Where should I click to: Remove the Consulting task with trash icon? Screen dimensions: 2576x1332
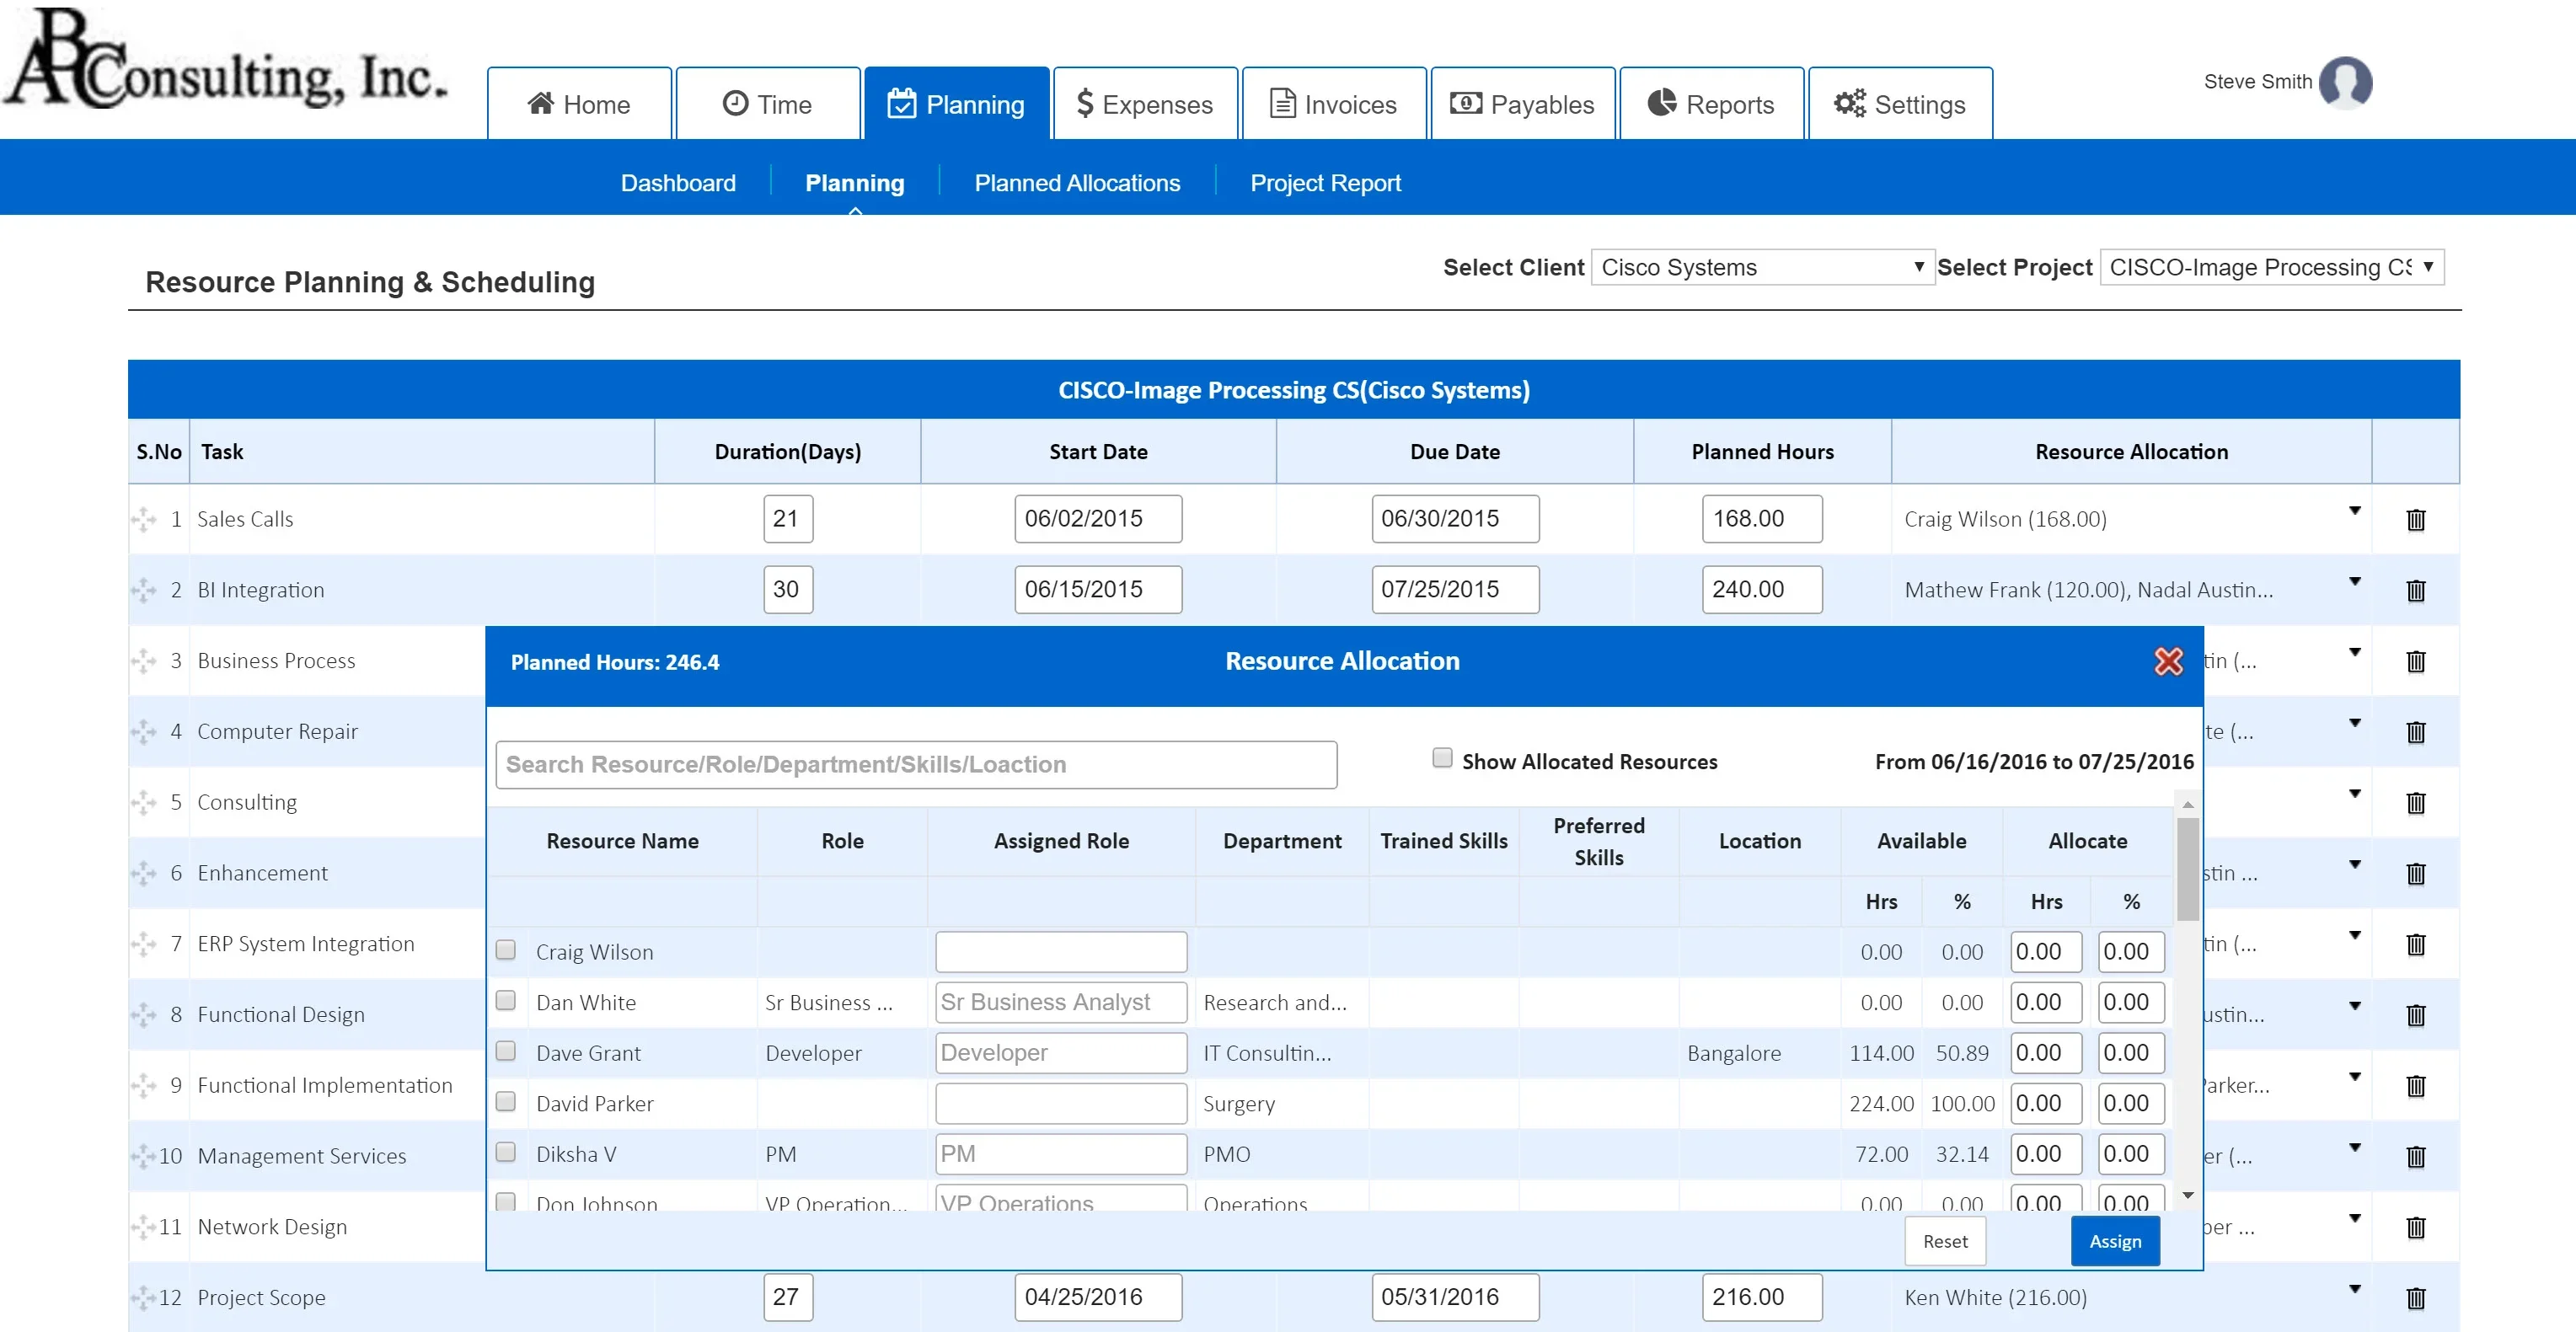tap(2415, 803)
